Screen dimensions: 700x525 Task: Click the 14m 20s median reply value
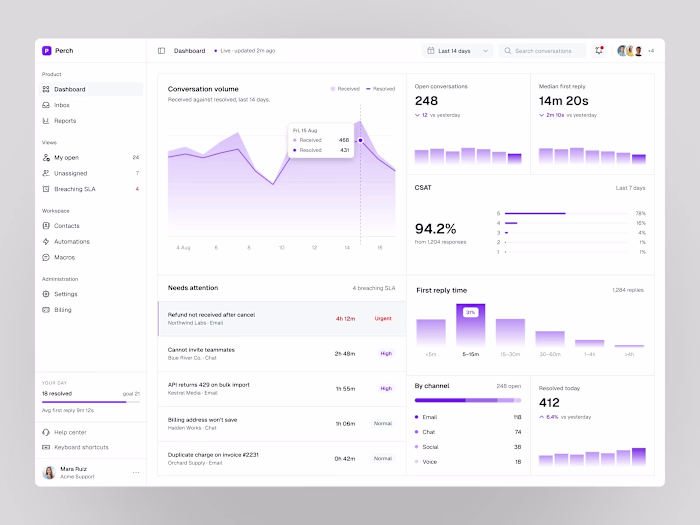click(x=563, y=101)
